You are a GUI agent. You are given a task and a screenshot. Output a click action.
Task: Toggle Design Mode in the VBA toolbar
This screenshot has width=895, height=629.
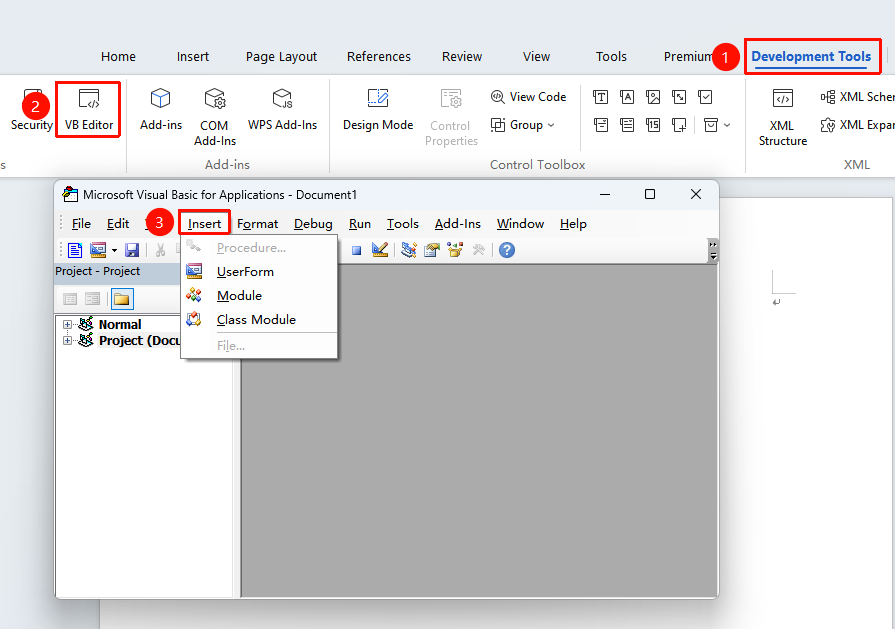(x=380, y=250)
